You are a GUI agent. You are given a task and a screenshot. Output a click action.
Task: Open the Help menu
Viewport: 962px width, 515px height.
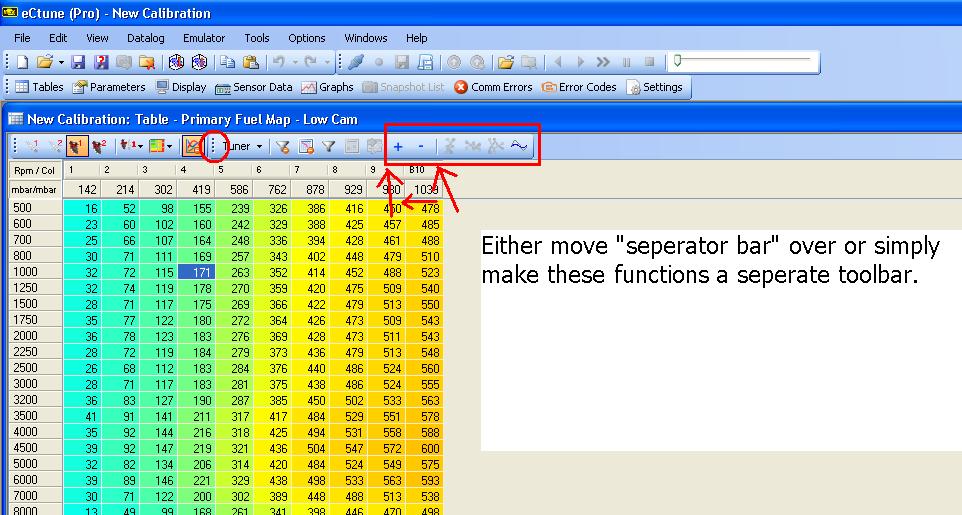tap(417, 38)
